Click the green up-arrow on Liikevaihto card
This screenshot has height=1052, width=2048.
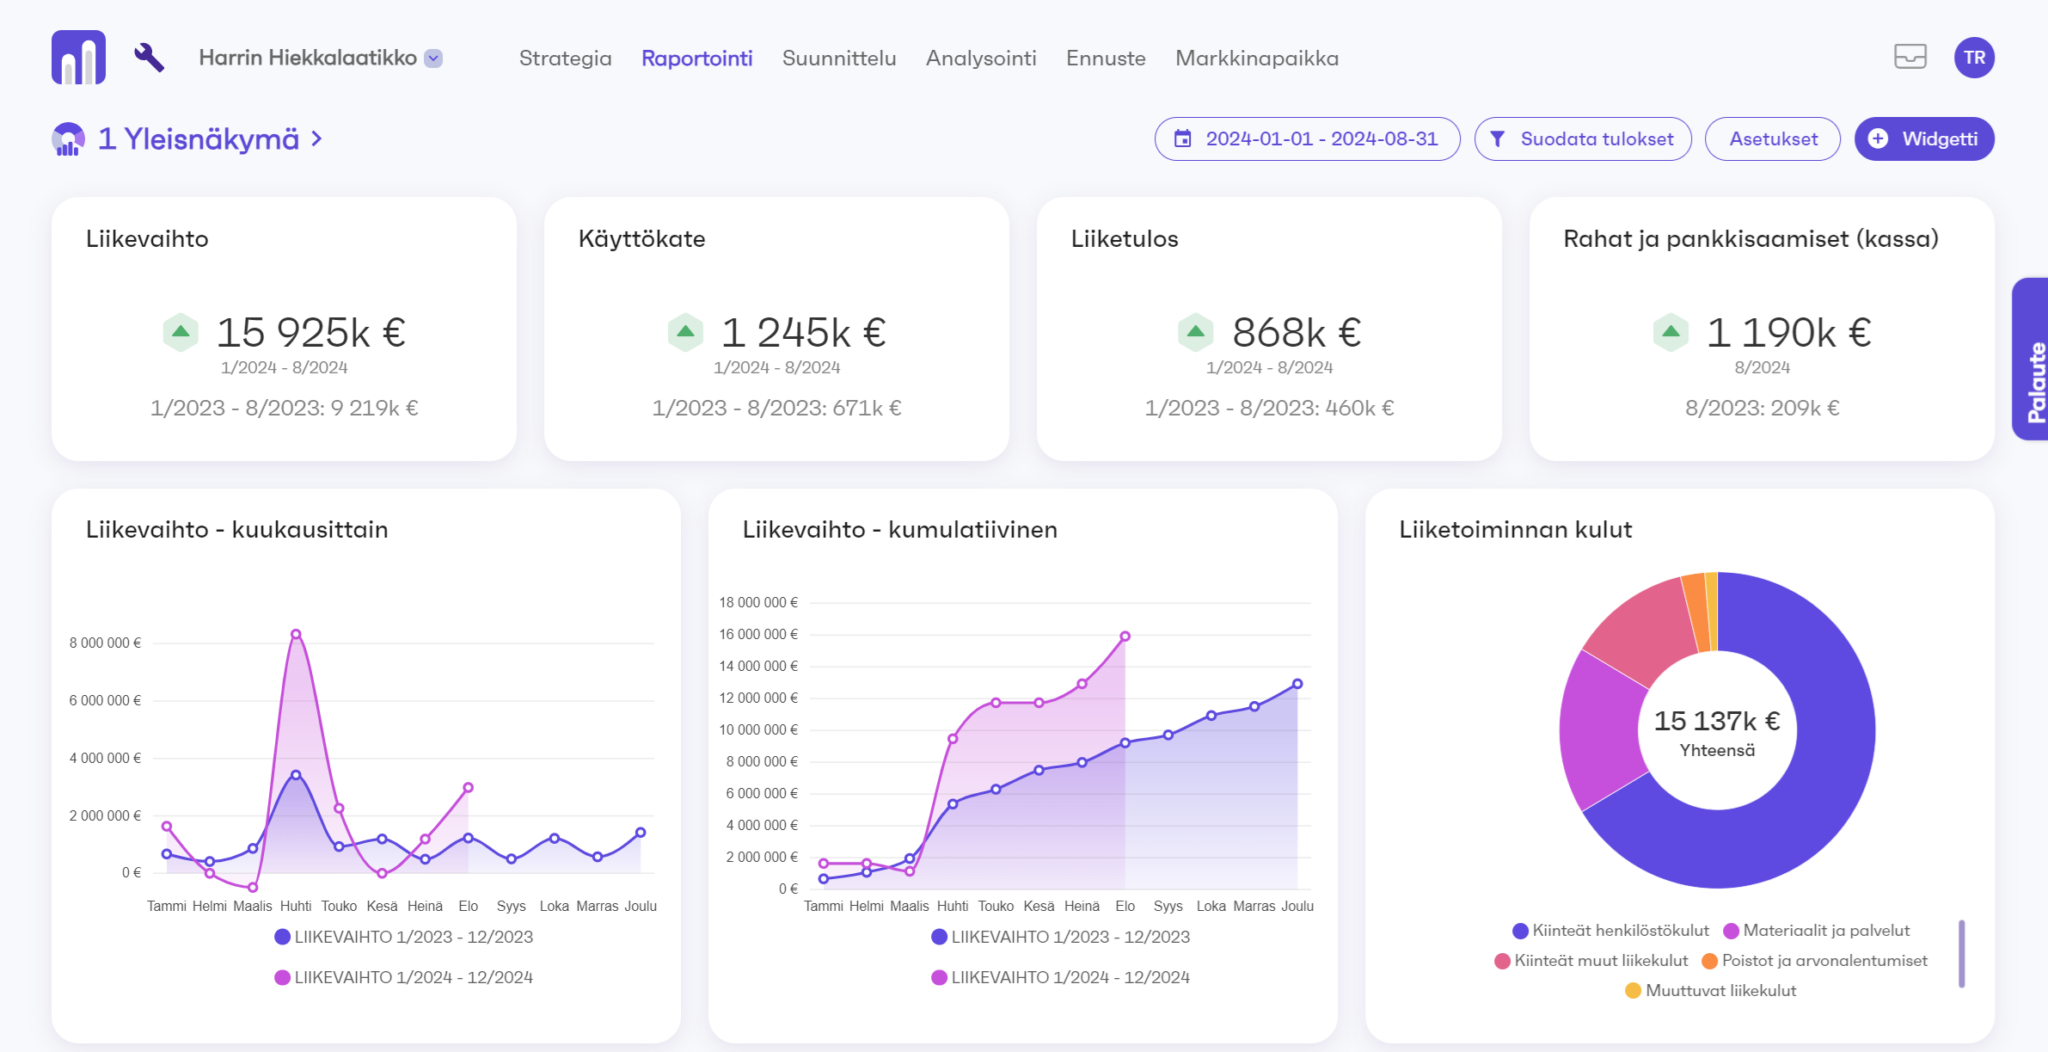click(181, 332)
